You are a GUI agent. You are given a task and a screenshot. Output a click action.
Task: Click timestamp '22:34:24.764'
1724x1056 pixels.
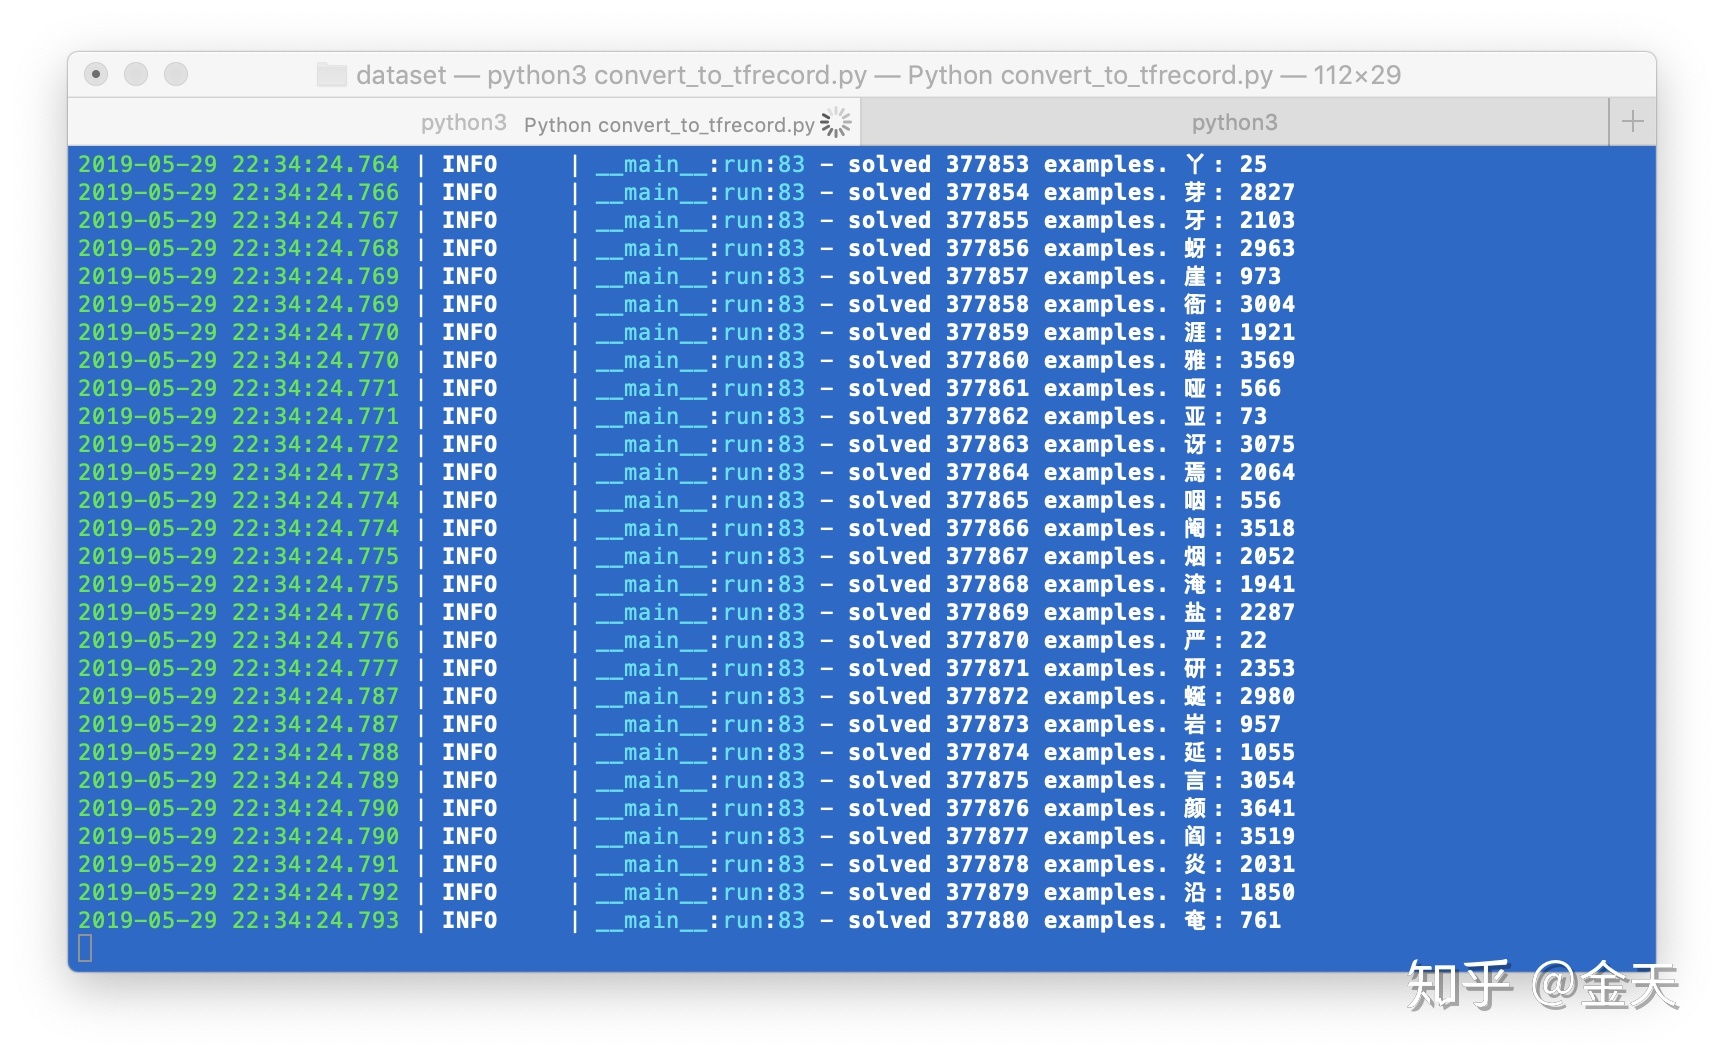tap(315, 164)
